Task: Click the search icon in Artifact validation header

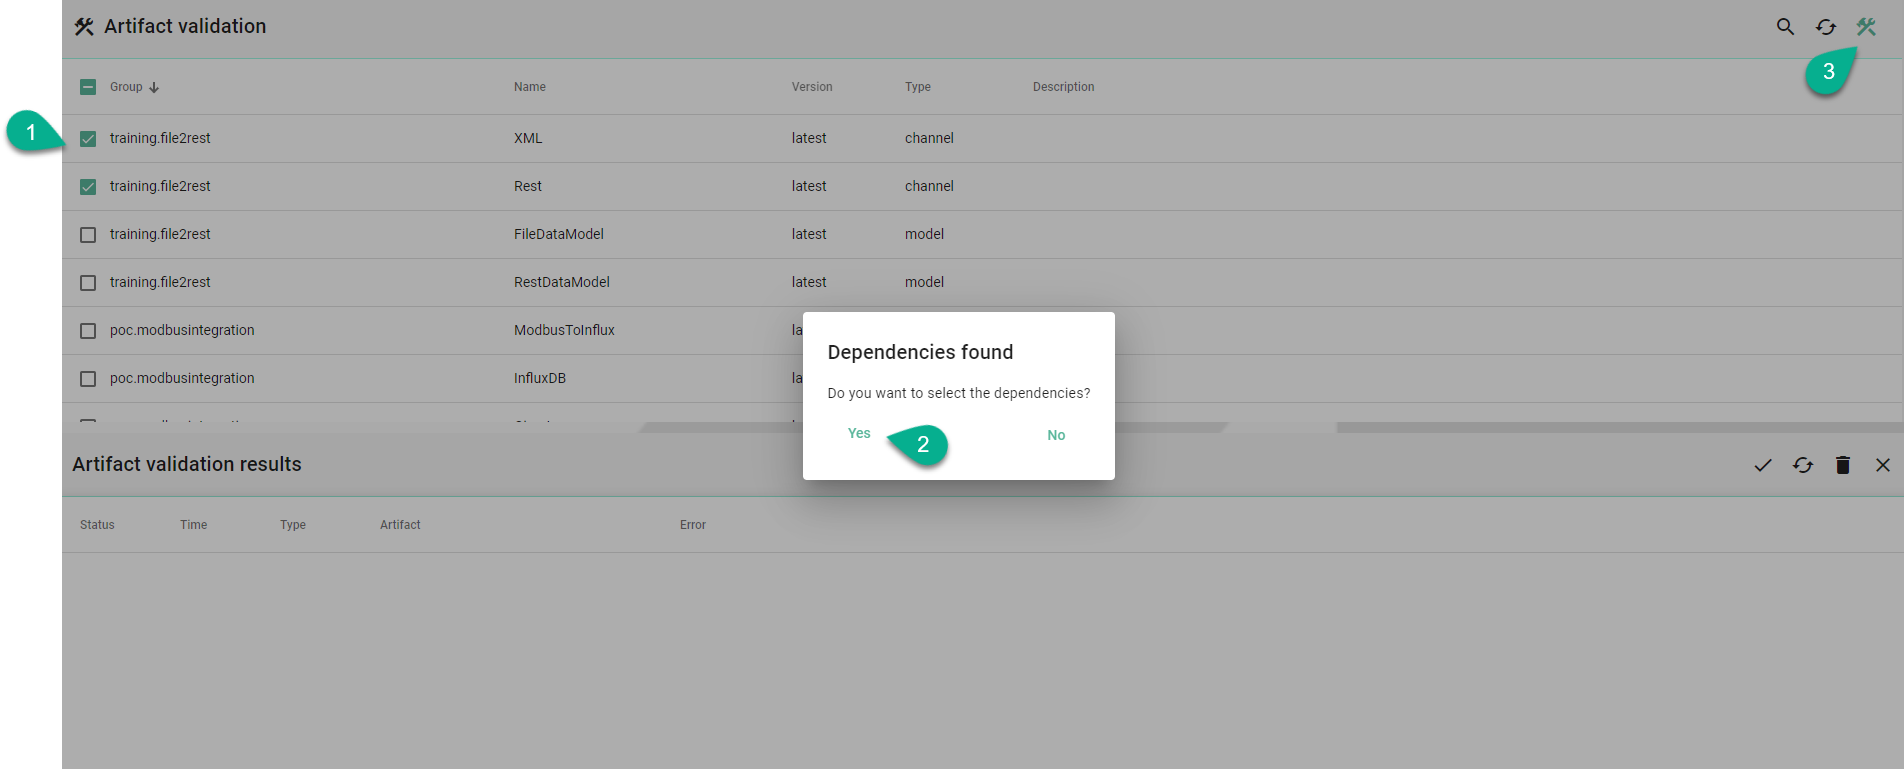Action: click(x=1785, y=27)
